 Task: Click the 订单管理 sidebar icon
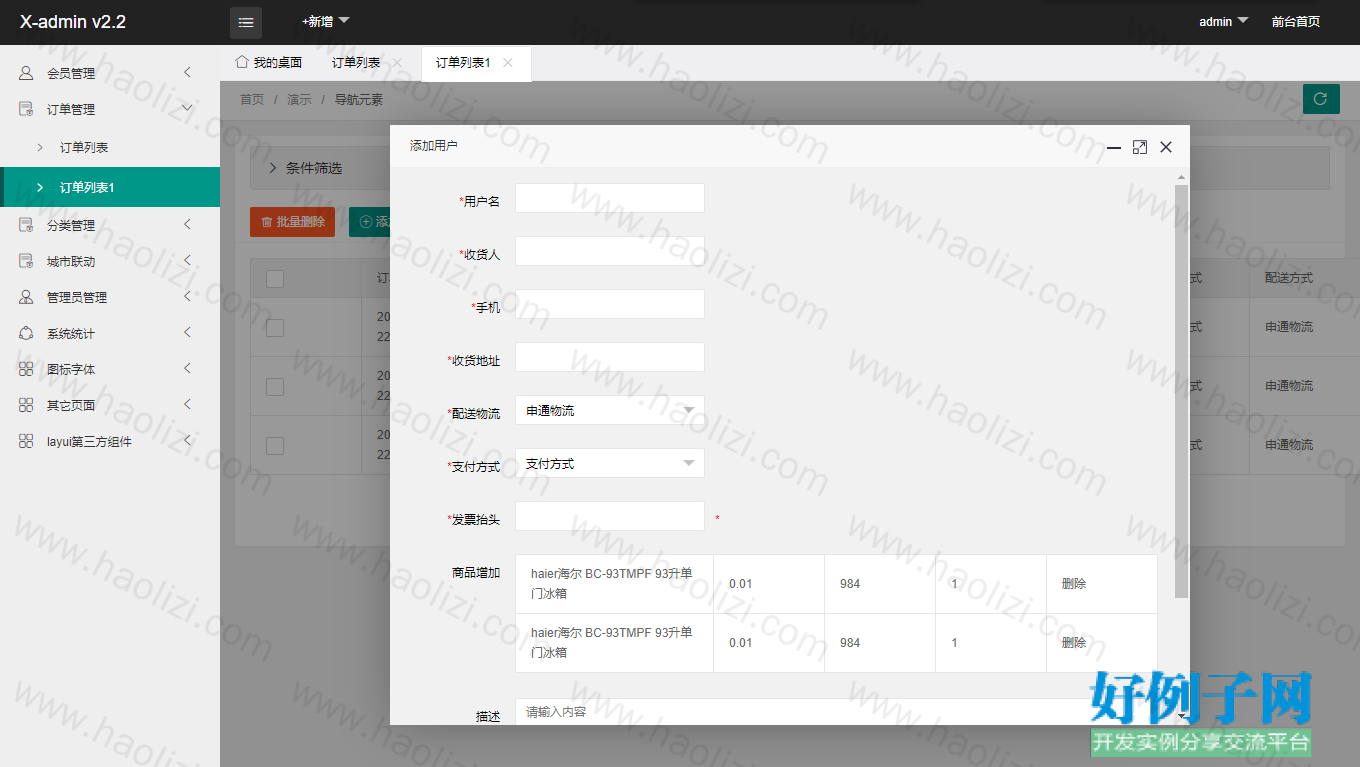point(26,109)
